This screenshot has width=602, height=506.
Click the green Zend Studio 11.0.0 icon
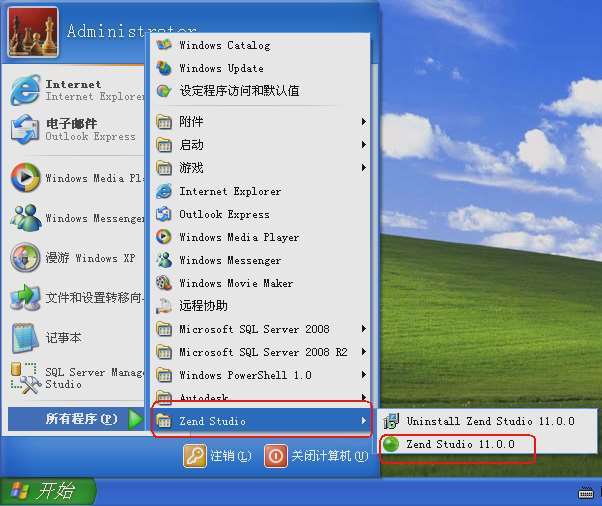[x=391, y=444]
